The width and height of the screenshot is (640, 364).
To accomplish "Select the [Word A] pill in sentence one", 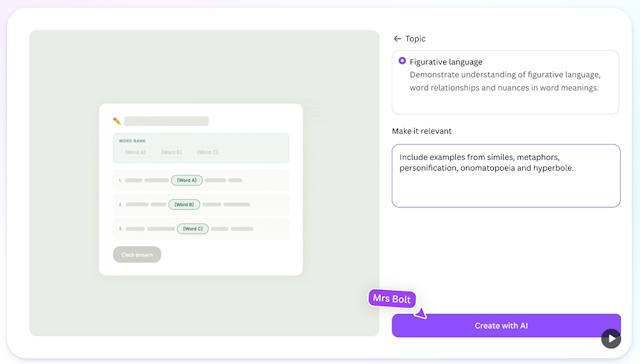I will tap(187, 180).
